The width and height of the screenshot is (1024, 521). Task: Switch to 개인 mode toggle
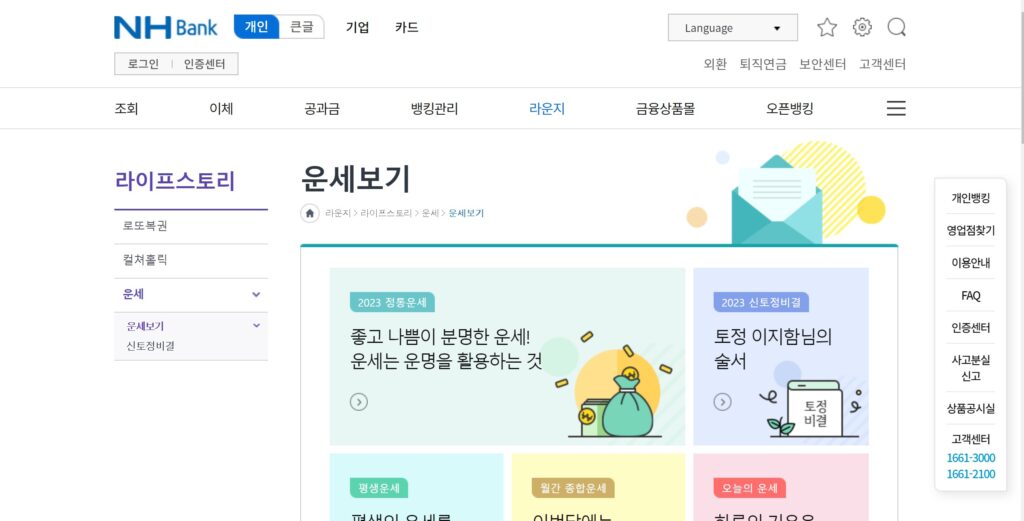[x=257, y=27]
